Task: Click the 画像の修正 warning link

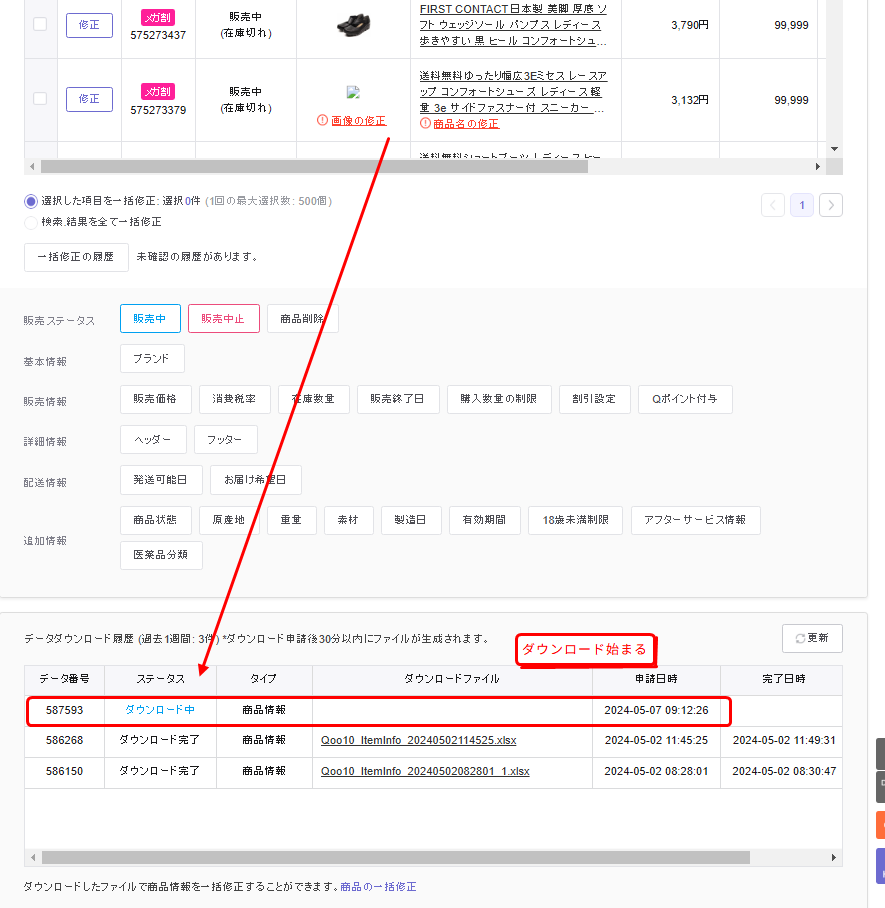Action: 358,121
